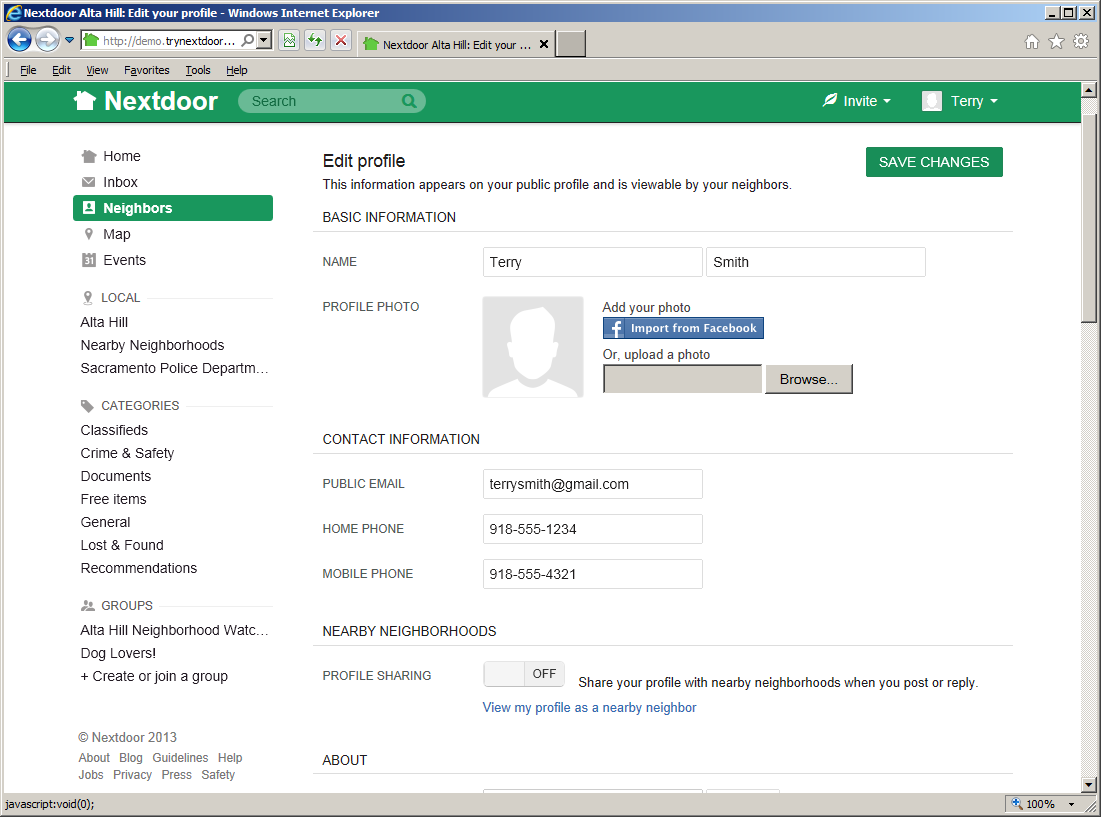Click the Groups people icon in sidebar
Image resolution: width=1101 pixels, height=817 pixels.
click(x=86, y=605)
